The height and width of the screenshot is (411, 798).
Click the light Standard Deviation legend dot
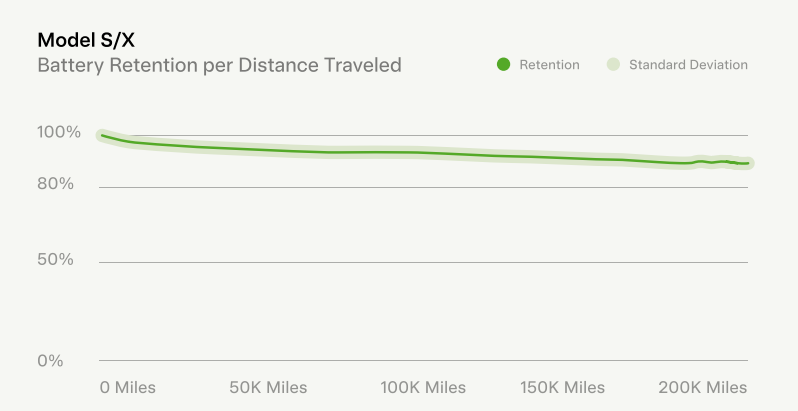(x=612, y=65)
